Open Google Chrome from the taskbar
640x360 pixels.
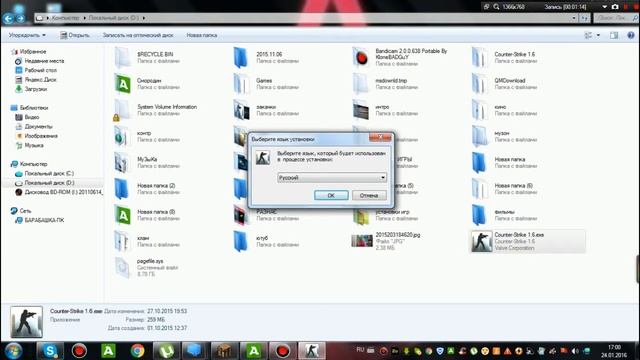138,351
